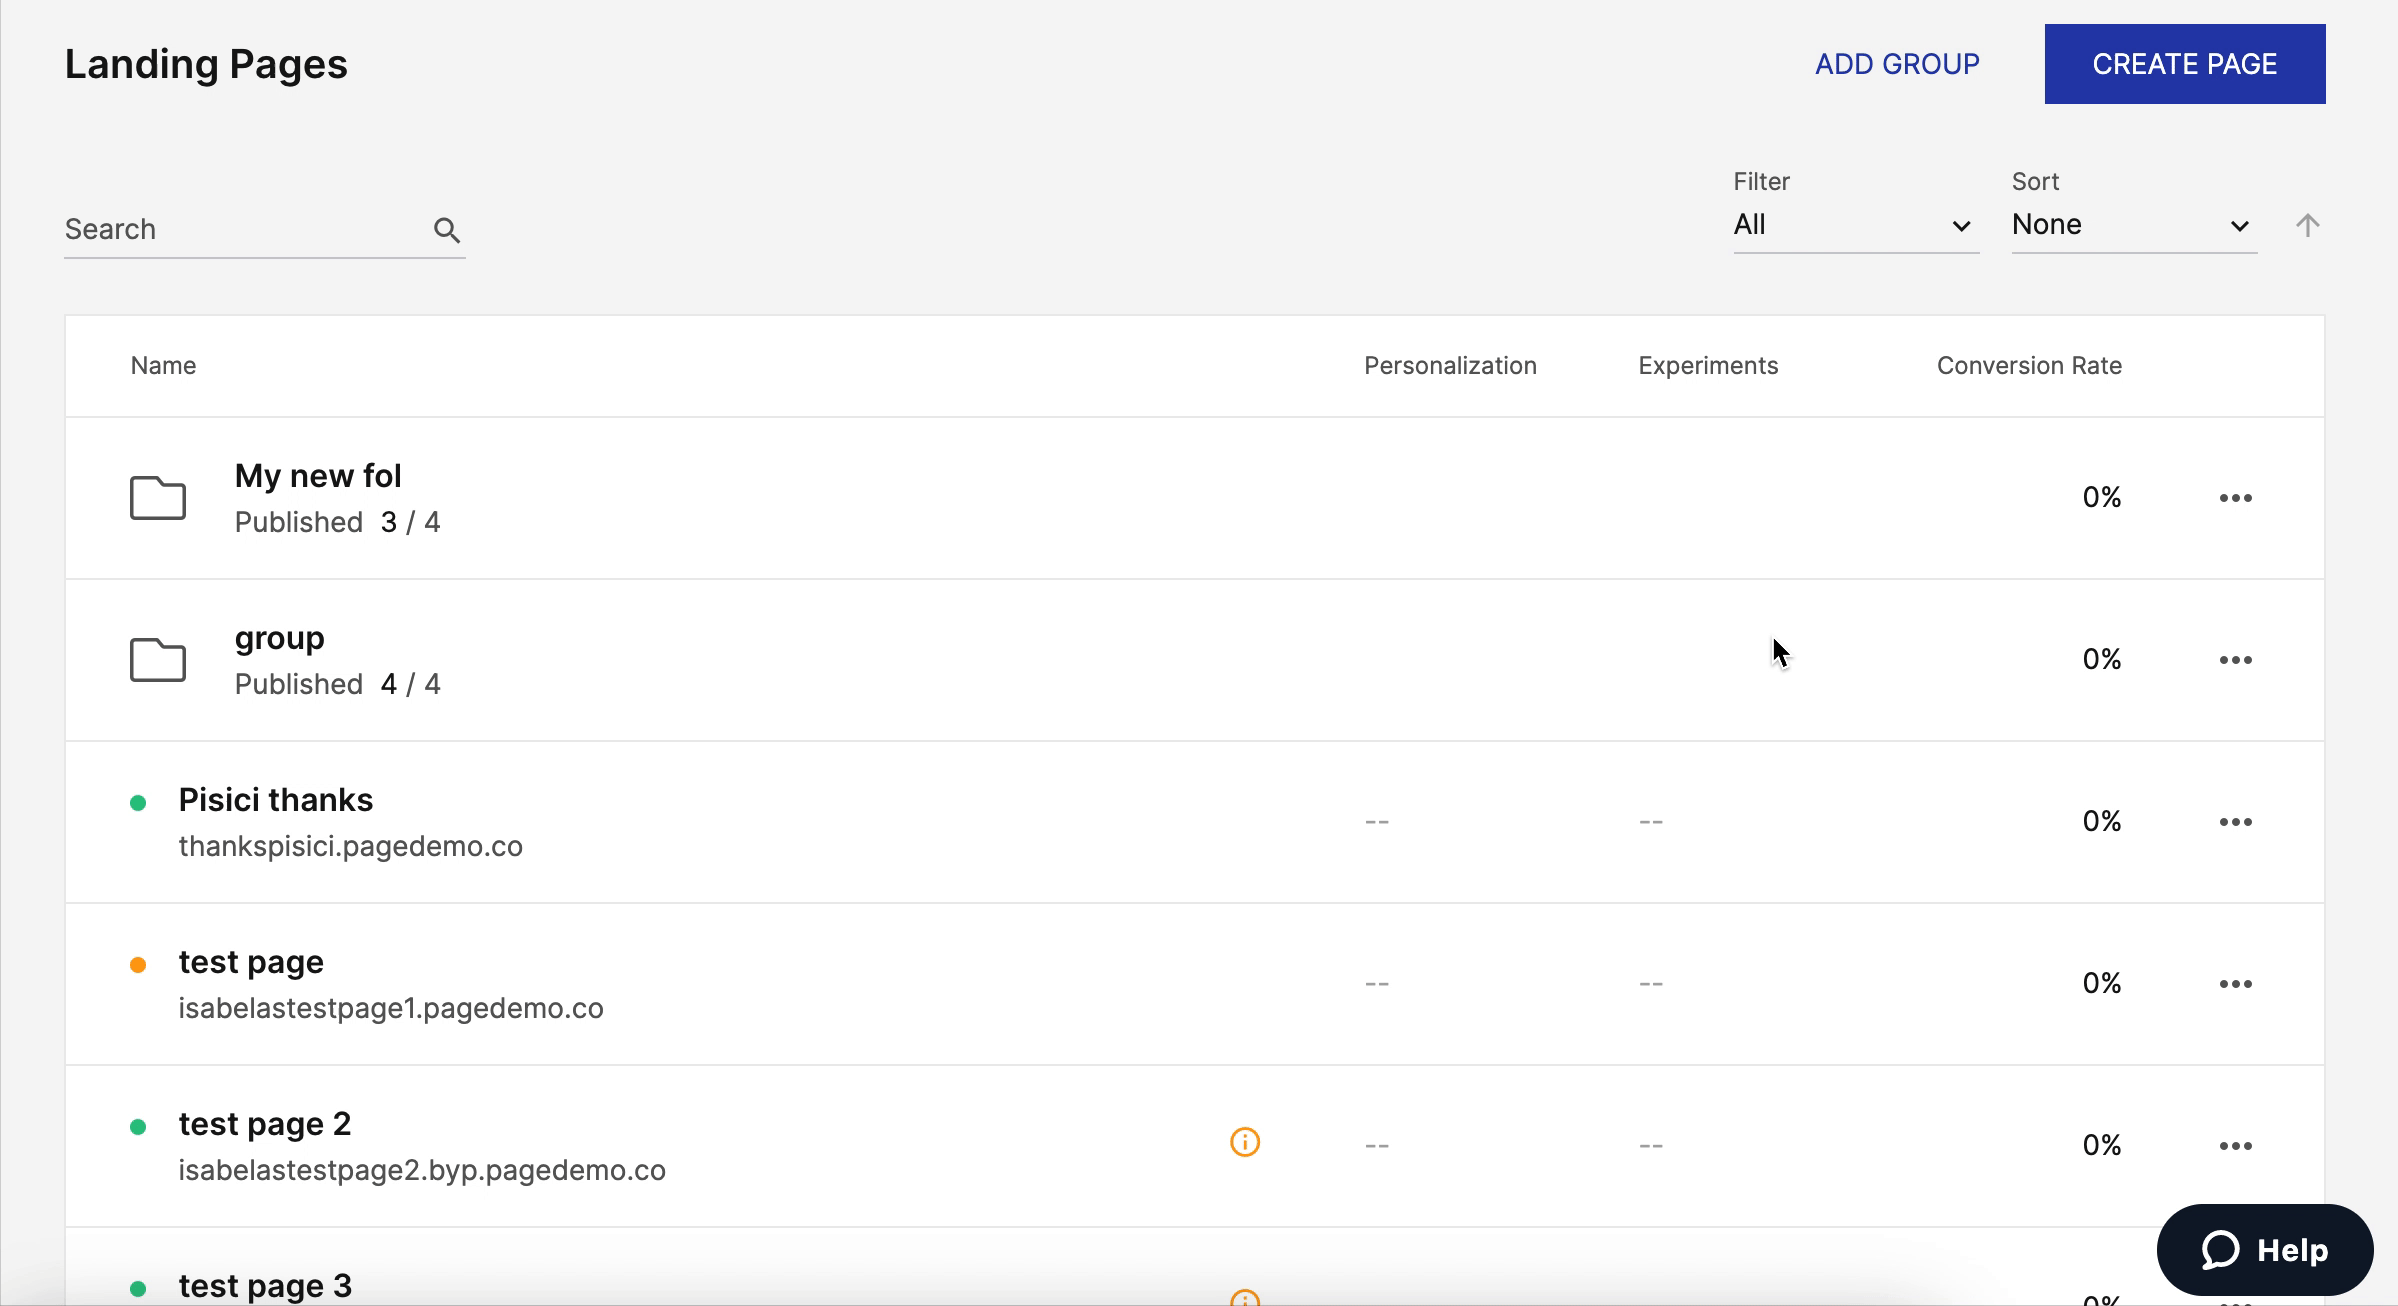Expand the Filter dropdown set to All
Image resolution: width=2398 pixels, height=1306 pixels.
(1856, 225)
